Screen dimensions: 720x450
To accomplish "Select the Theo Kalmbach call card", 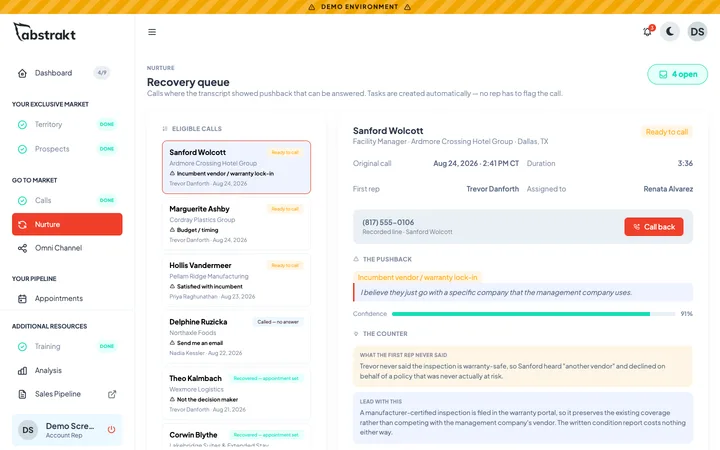I will click(236, 393).
